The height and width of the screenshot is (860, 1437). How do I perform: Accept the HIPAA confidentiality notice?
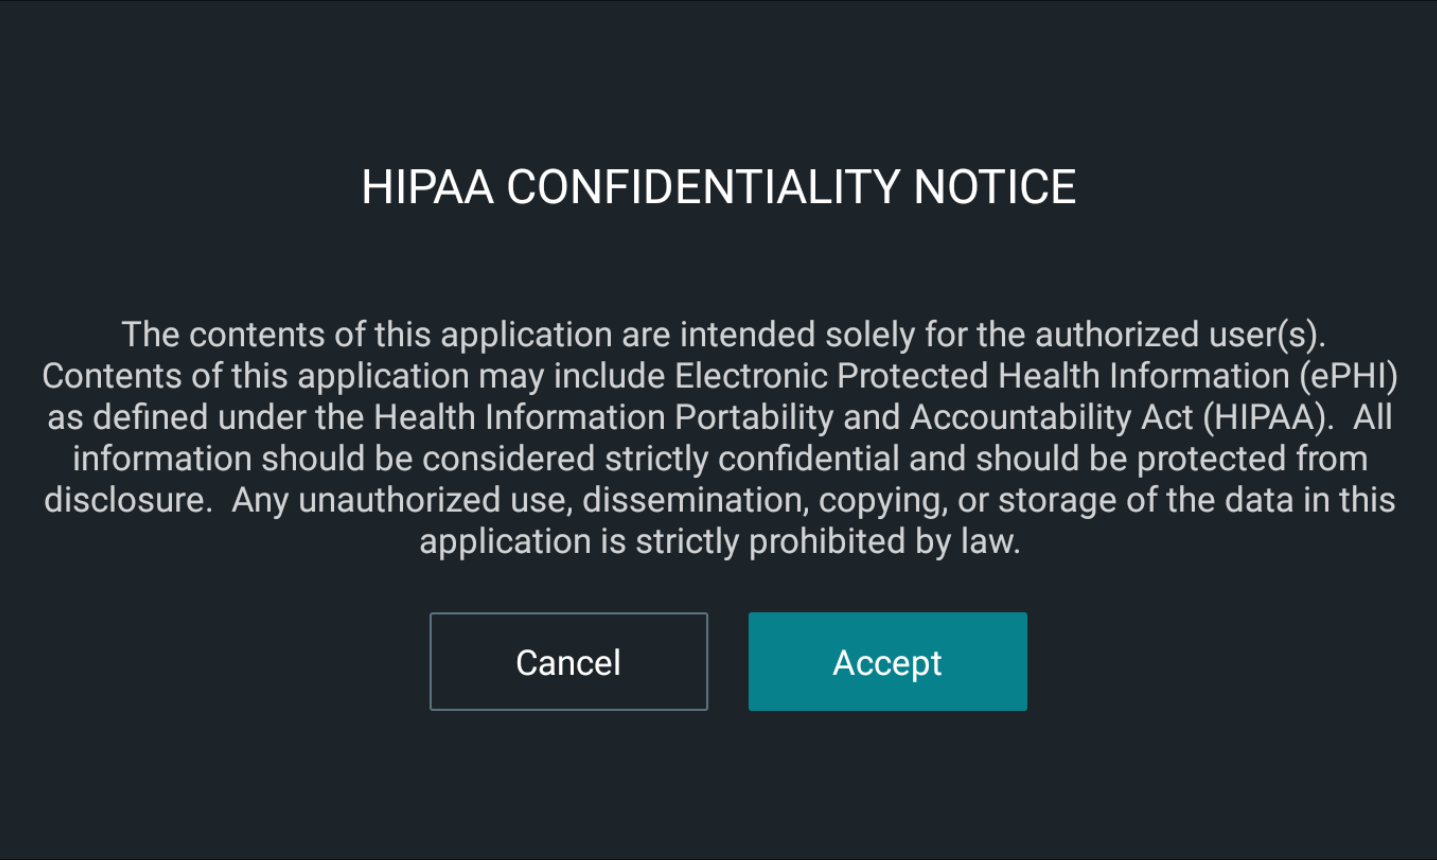(886, 661)
